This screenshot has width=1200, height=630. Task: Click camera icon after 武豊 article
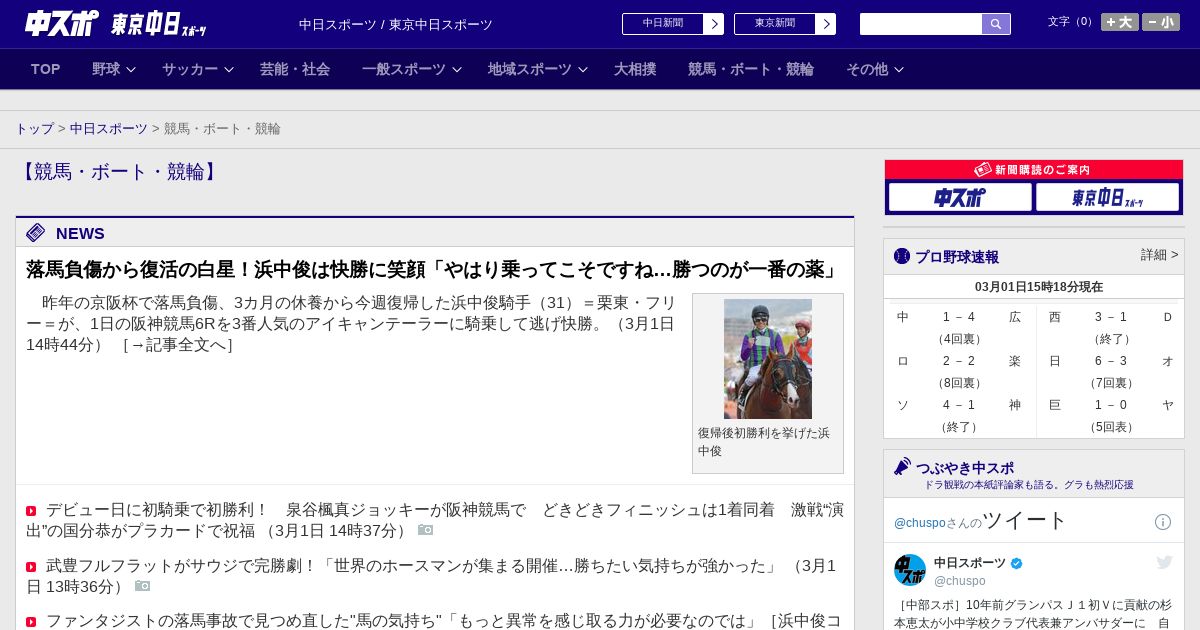click(143, 586)
